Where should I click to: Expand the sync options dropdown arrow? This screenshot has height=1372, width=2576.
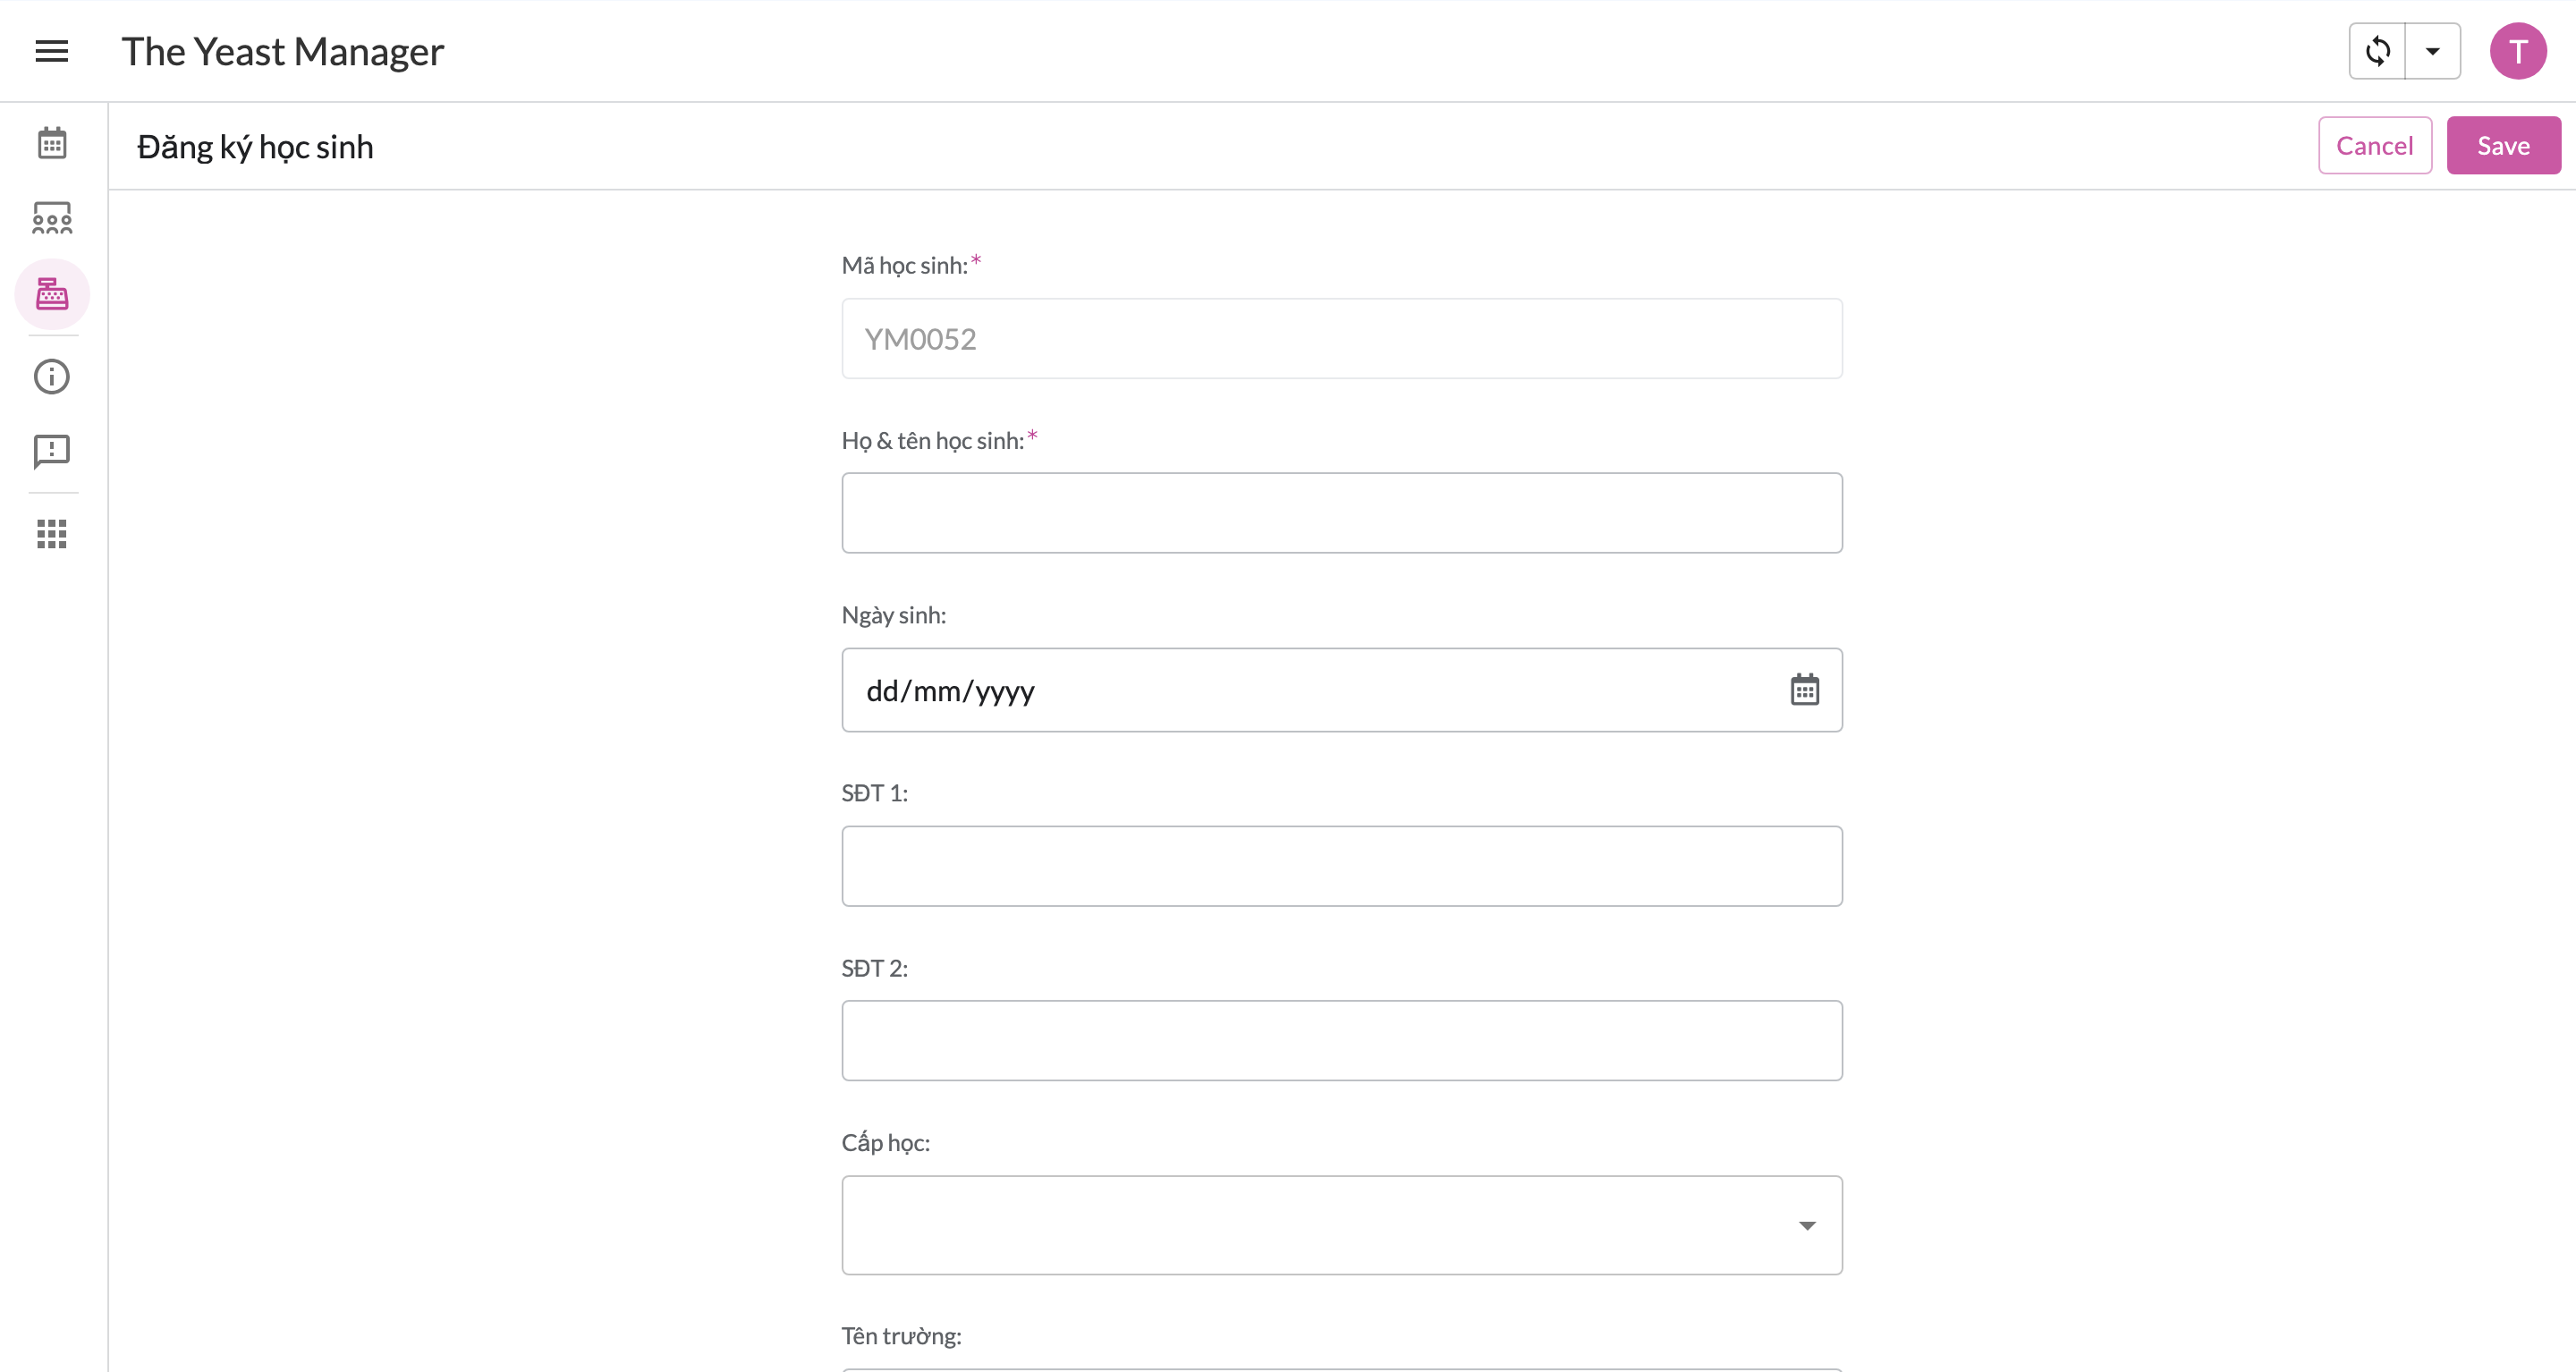tap(2433, 51)
